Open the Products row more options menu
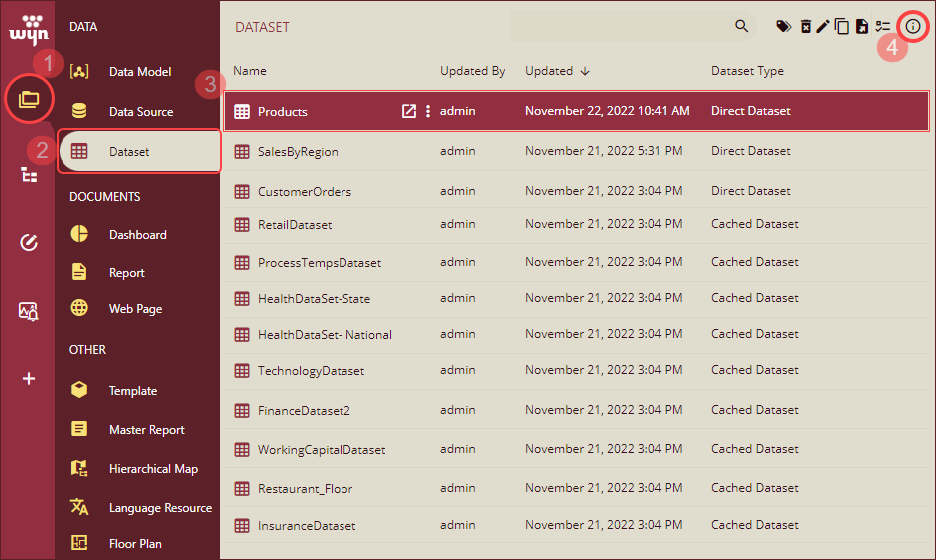The height and width of the screenshot is (560, 936). [428, 111]
